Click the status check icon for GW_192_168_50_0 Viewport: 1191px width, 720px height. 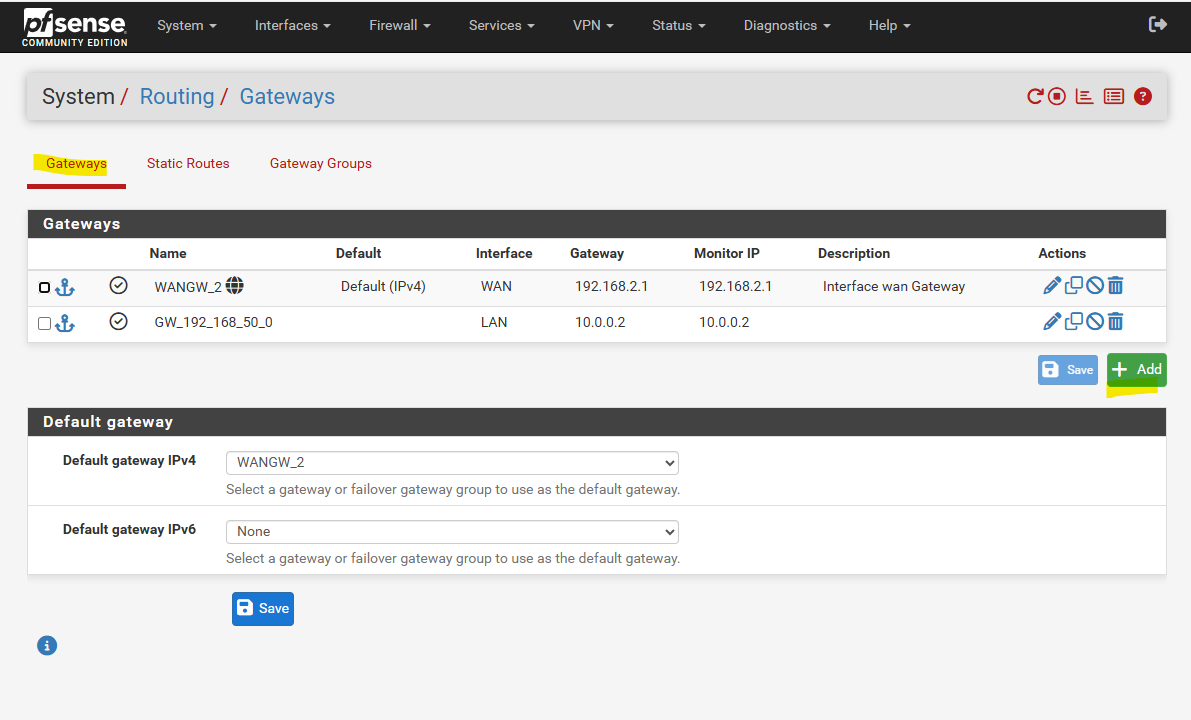pos(118,321)
